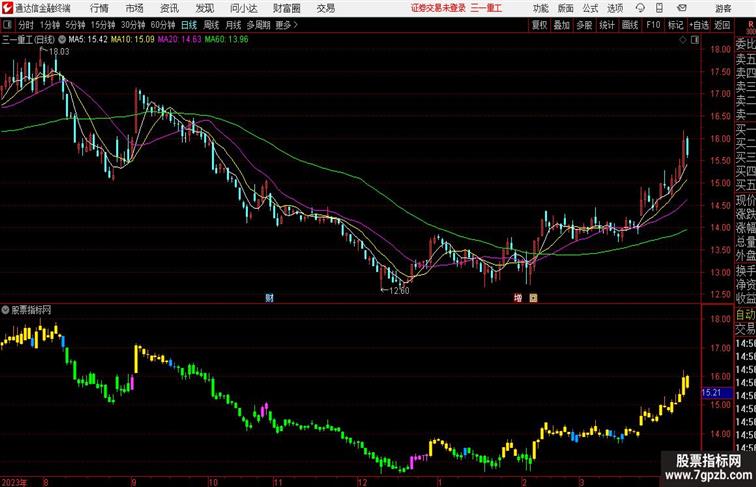Open the 公式 menu
The width and height of the screenshot is (756, 487).
point(590,8)
